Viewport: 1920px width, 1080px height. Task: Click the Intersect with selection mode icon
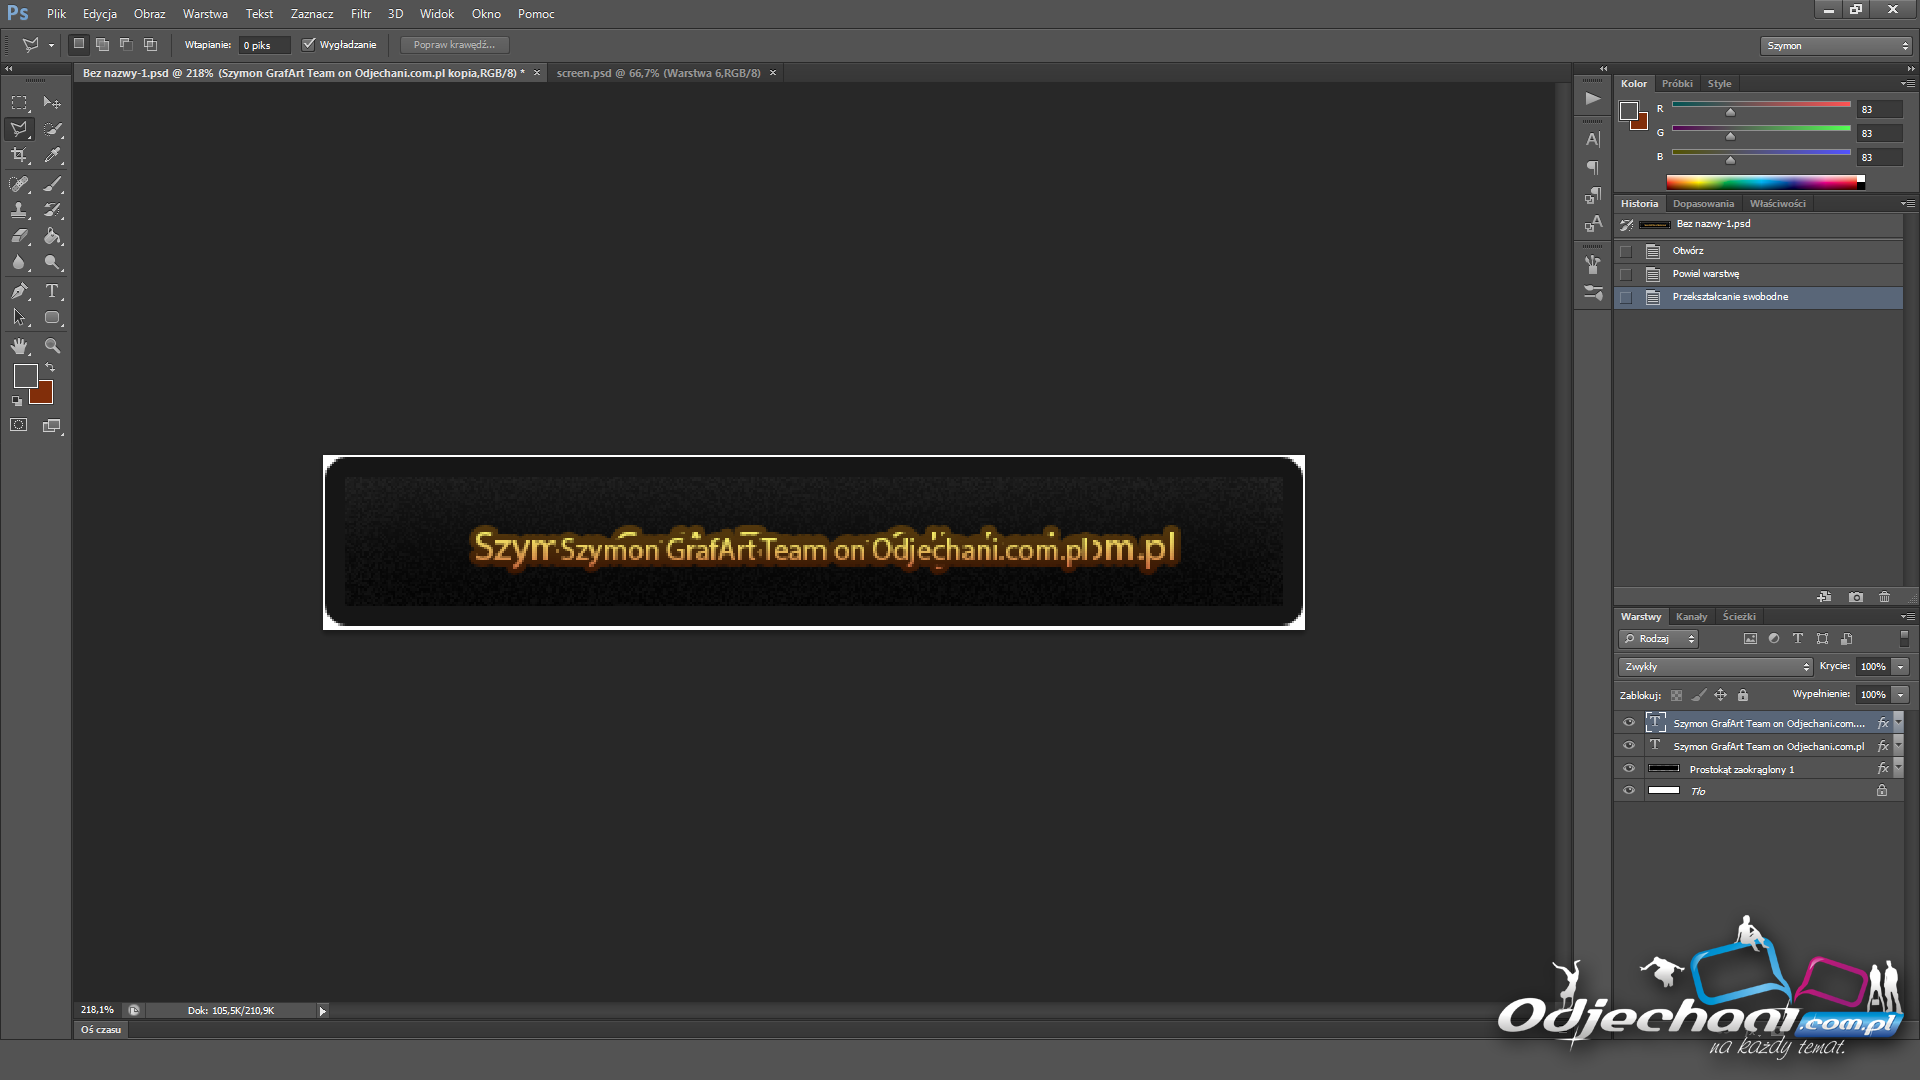(x=150, y=44)
